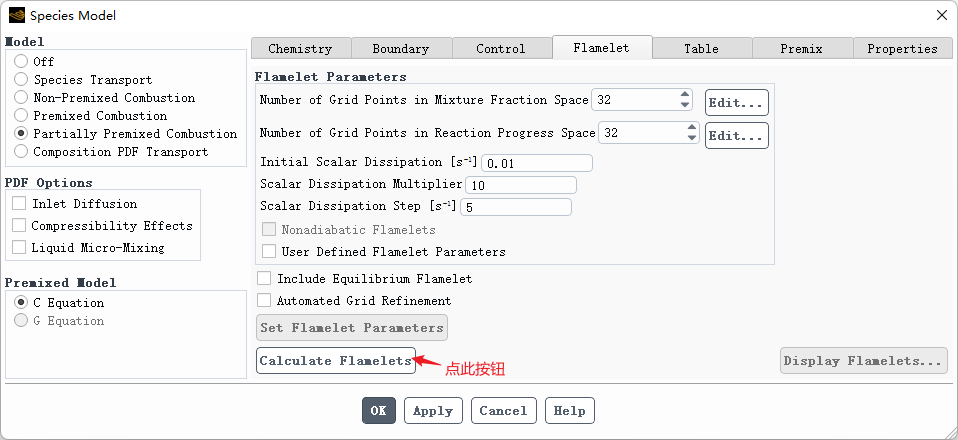The image size is (958, 440).
Task: Click the Apply button
Action: pyautogui.click(x=433, y=411)
